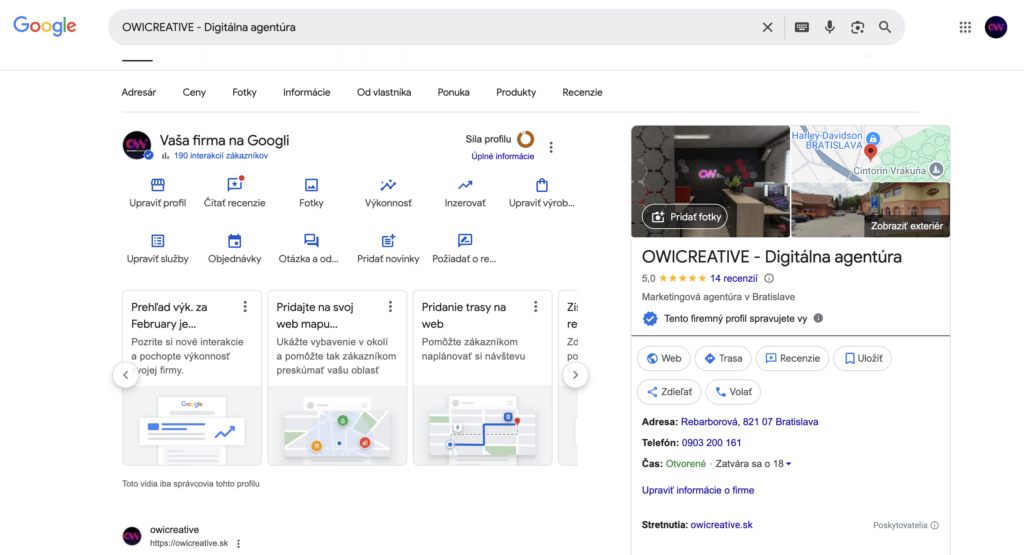Screen dimensions: 1024x555
Task: Select the Produkty tab
Action: [516, 93]
